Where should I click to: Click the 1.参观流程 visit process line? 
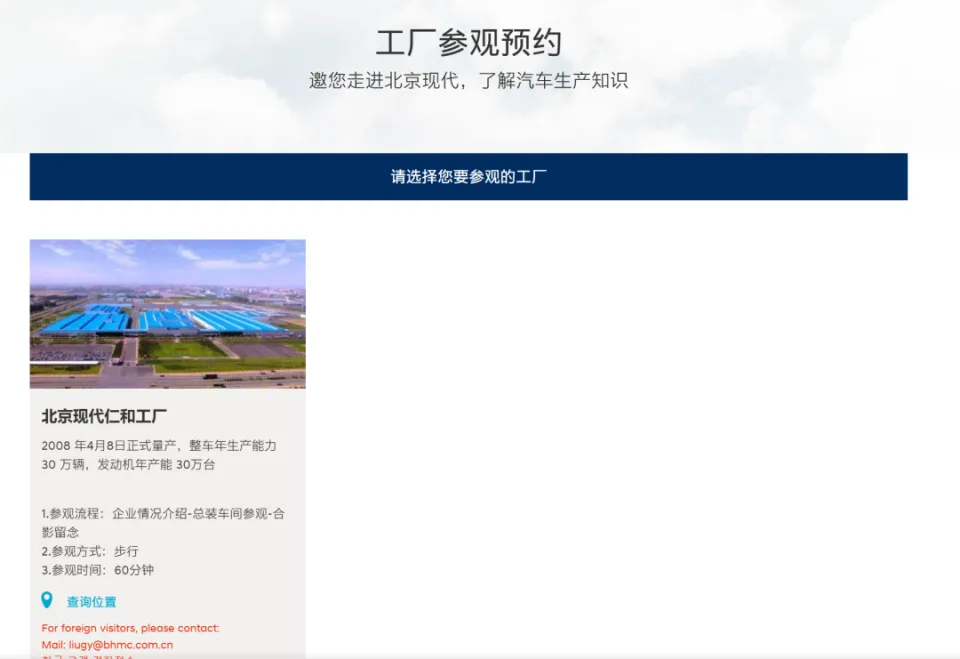(x=163, y=514)
